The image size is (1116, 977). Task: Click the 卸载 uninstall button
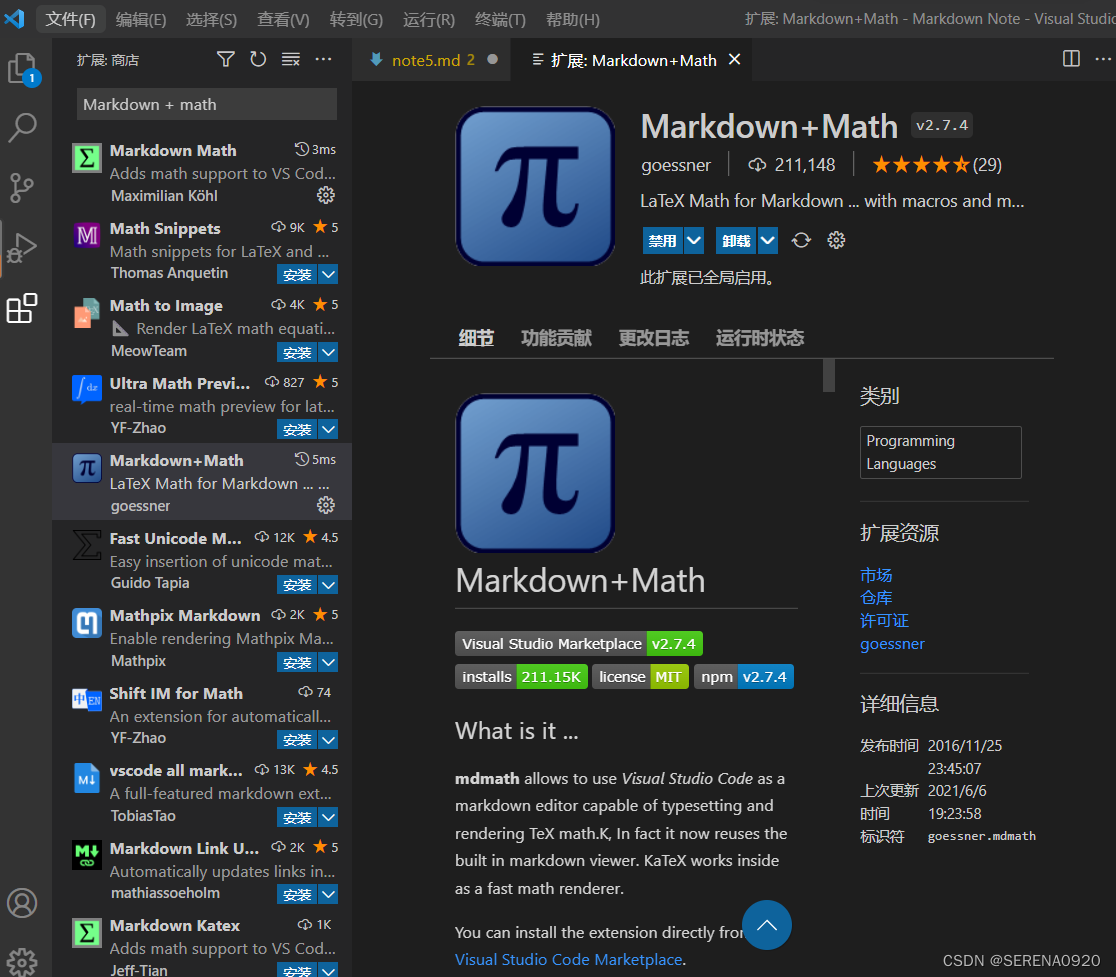[x=736, y=241]
